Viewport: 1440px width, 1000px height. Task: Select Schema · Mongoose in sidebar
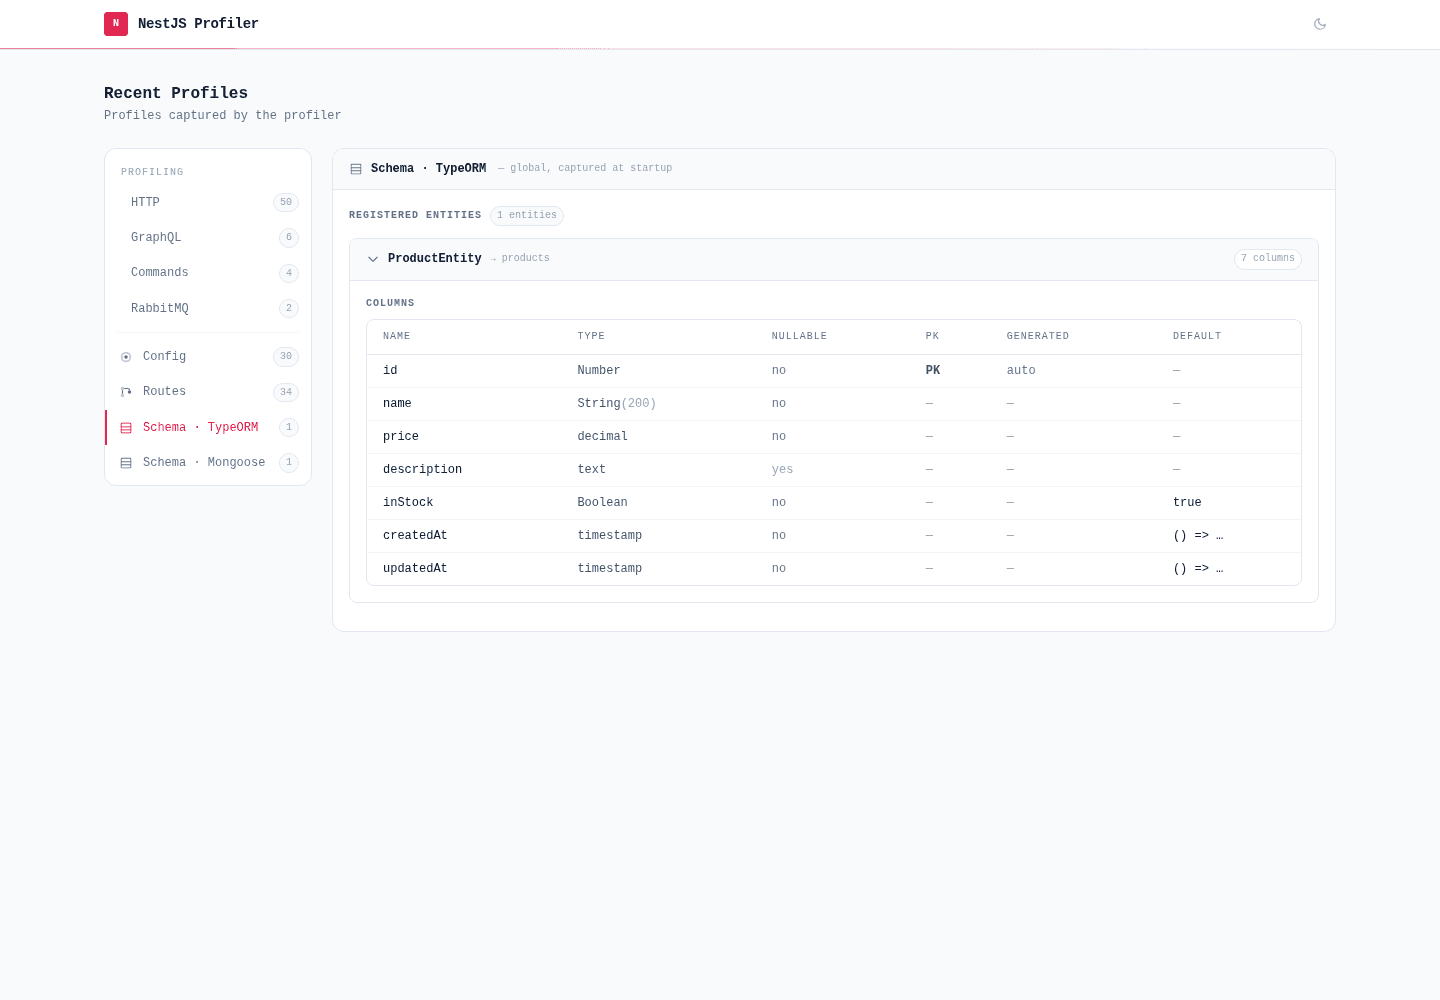(208, 463)
